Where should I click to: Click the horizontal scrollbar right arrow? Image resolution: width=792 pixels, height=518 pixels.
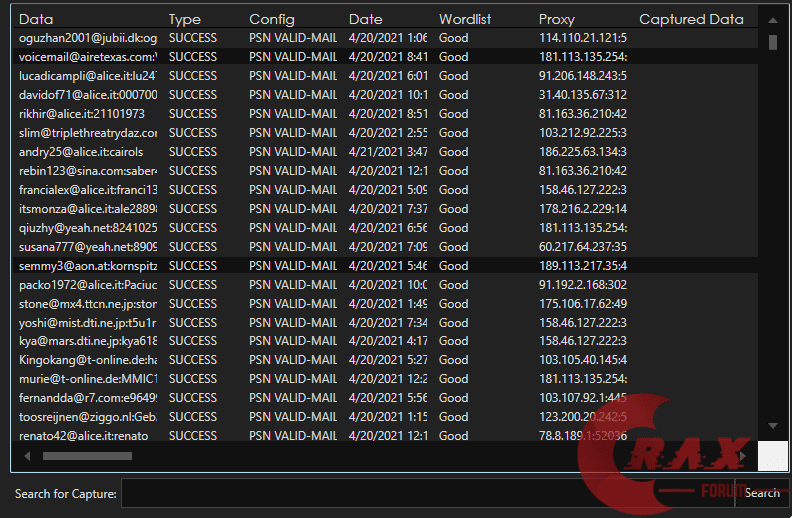742,456
